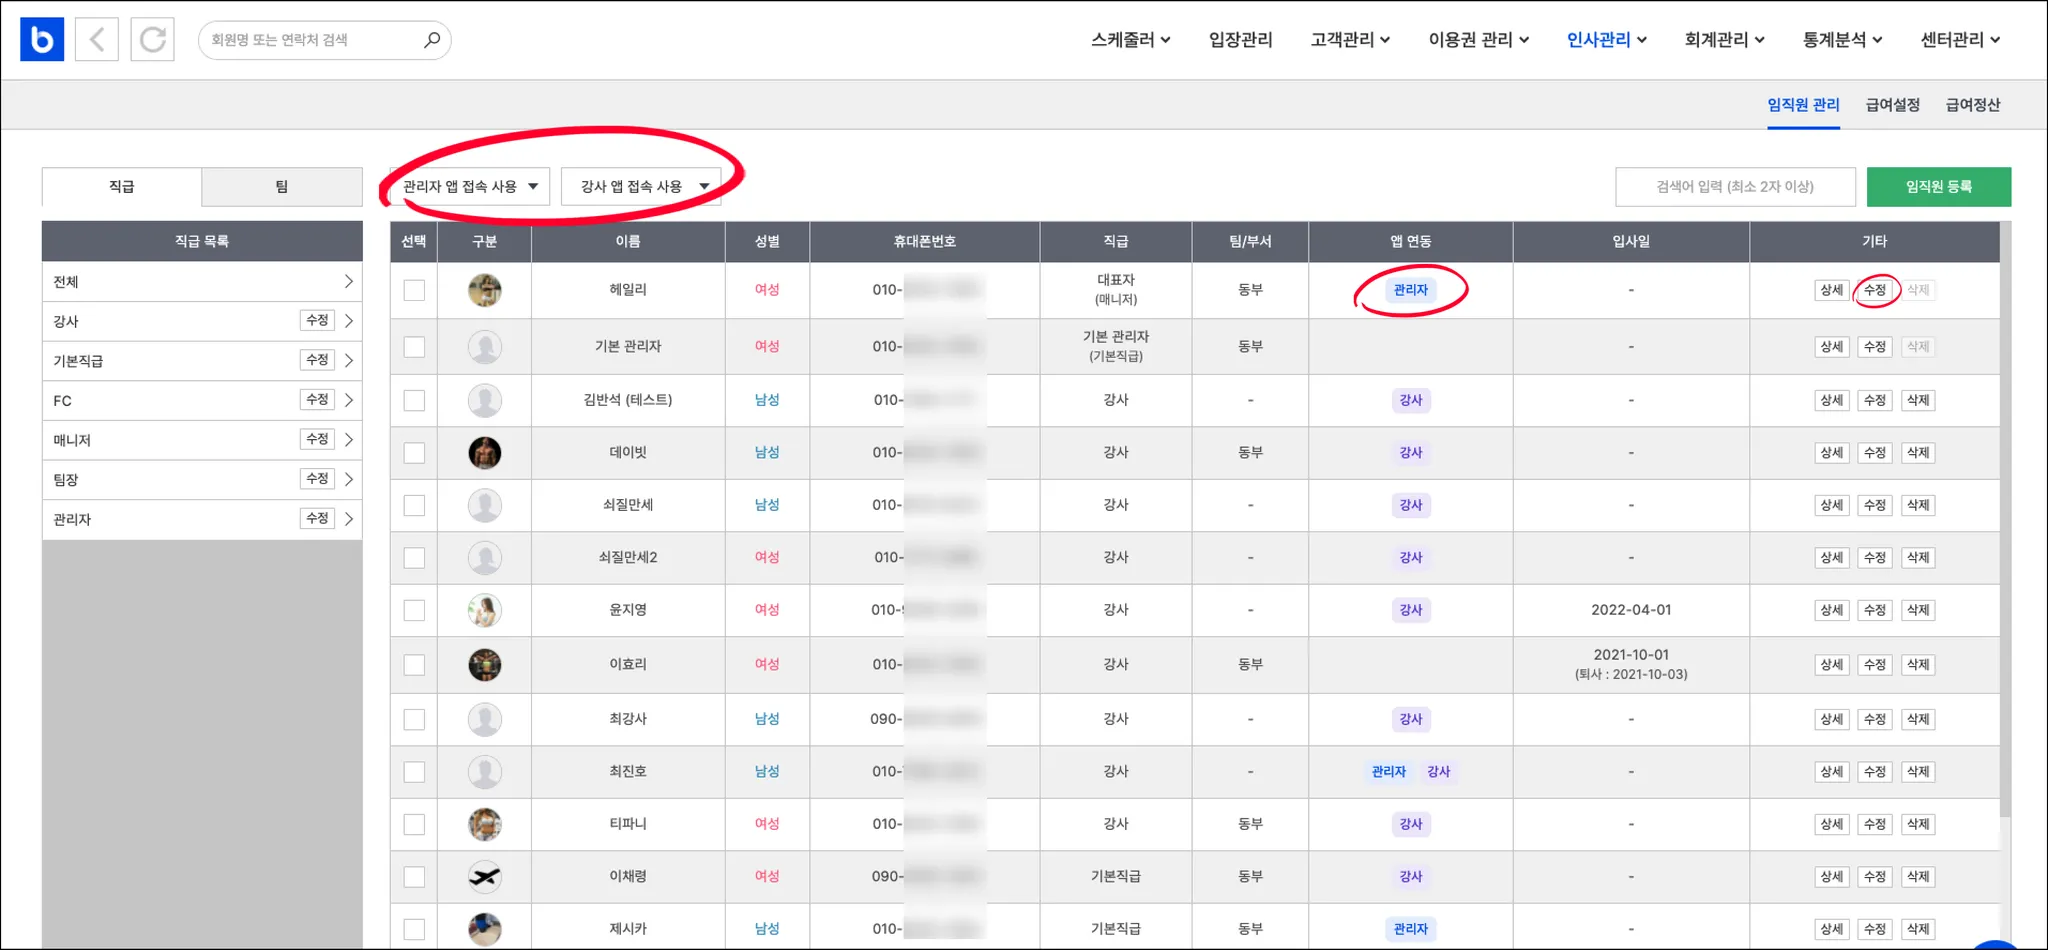Select the checkbox for 티파니
The height and width of the screenshot is (950, 2048).
414,824
